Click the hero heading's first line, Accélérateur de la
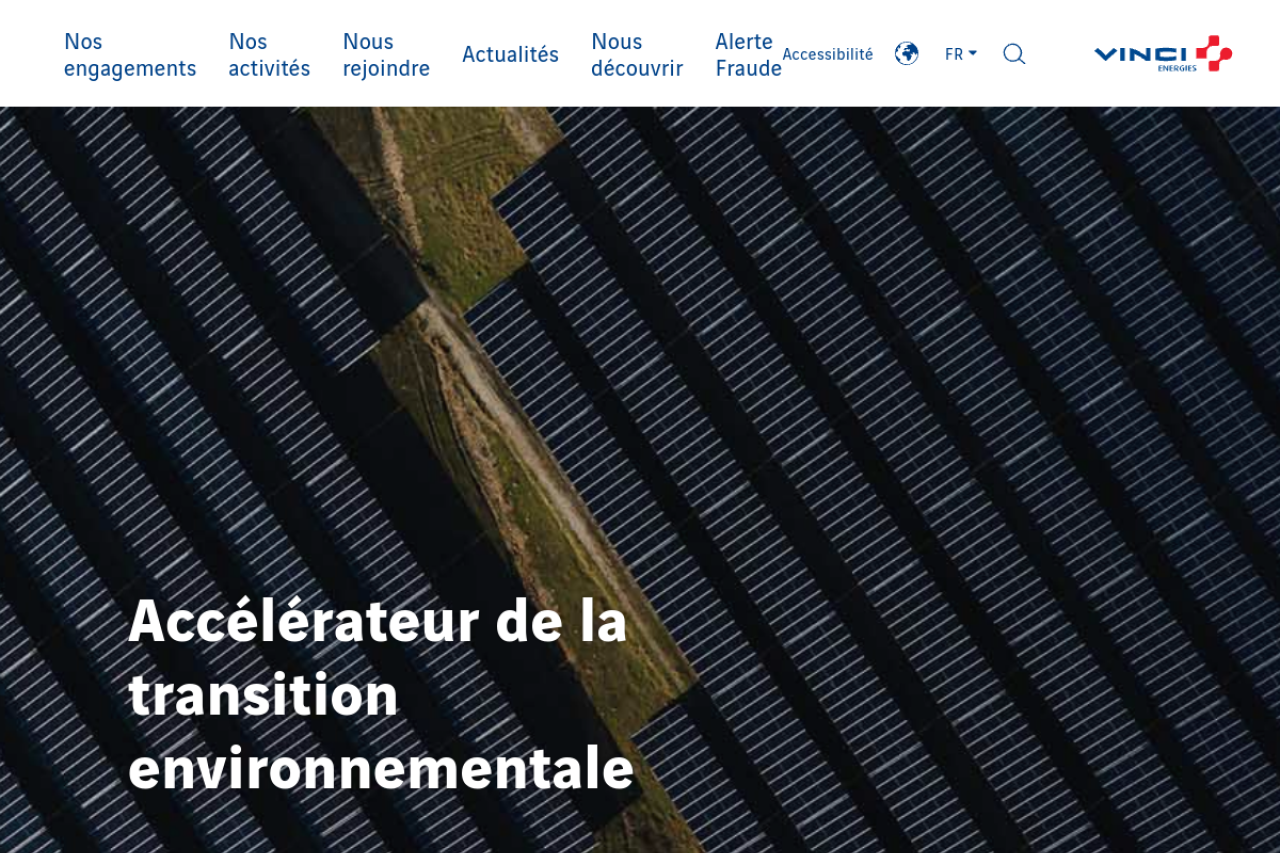The image size is (1280, 853). coord(378,620)
